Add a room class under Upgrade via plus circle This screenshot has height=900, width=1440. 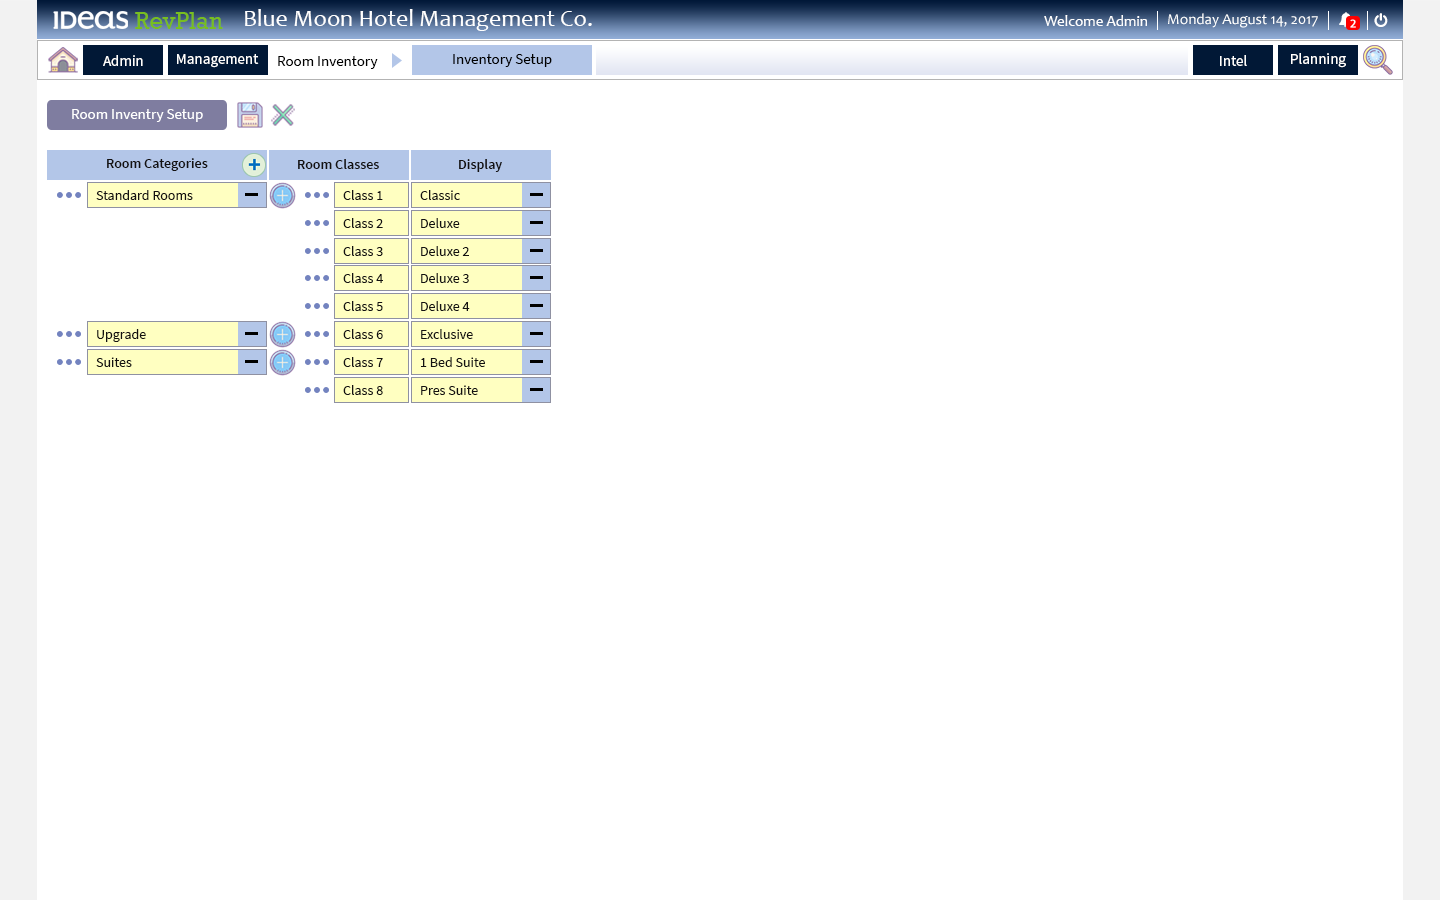tap(282, 334)
